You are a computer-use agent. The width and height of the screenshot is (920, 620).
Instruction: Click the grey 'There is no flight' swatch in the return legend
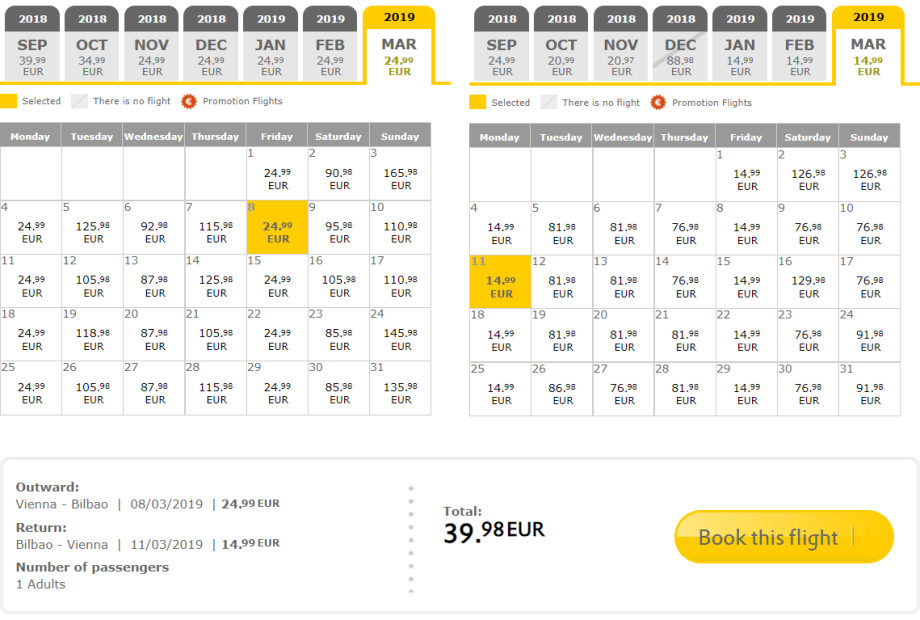tap(549, 102)
